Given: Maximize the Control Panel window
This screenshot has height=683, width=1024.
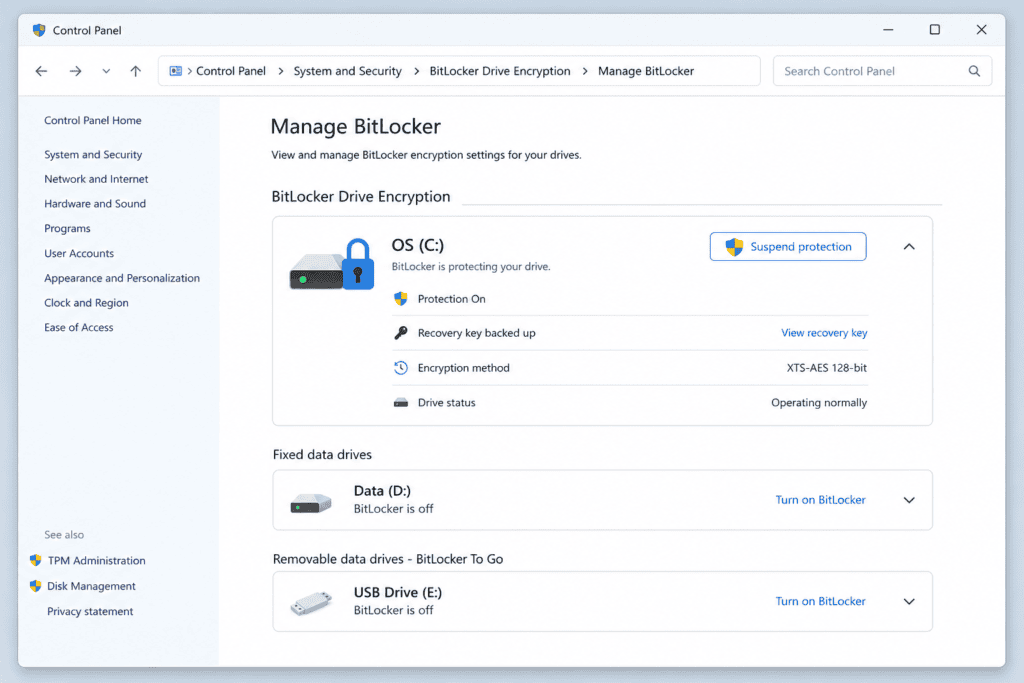Looking at the screenshot, I should point(935,30).
